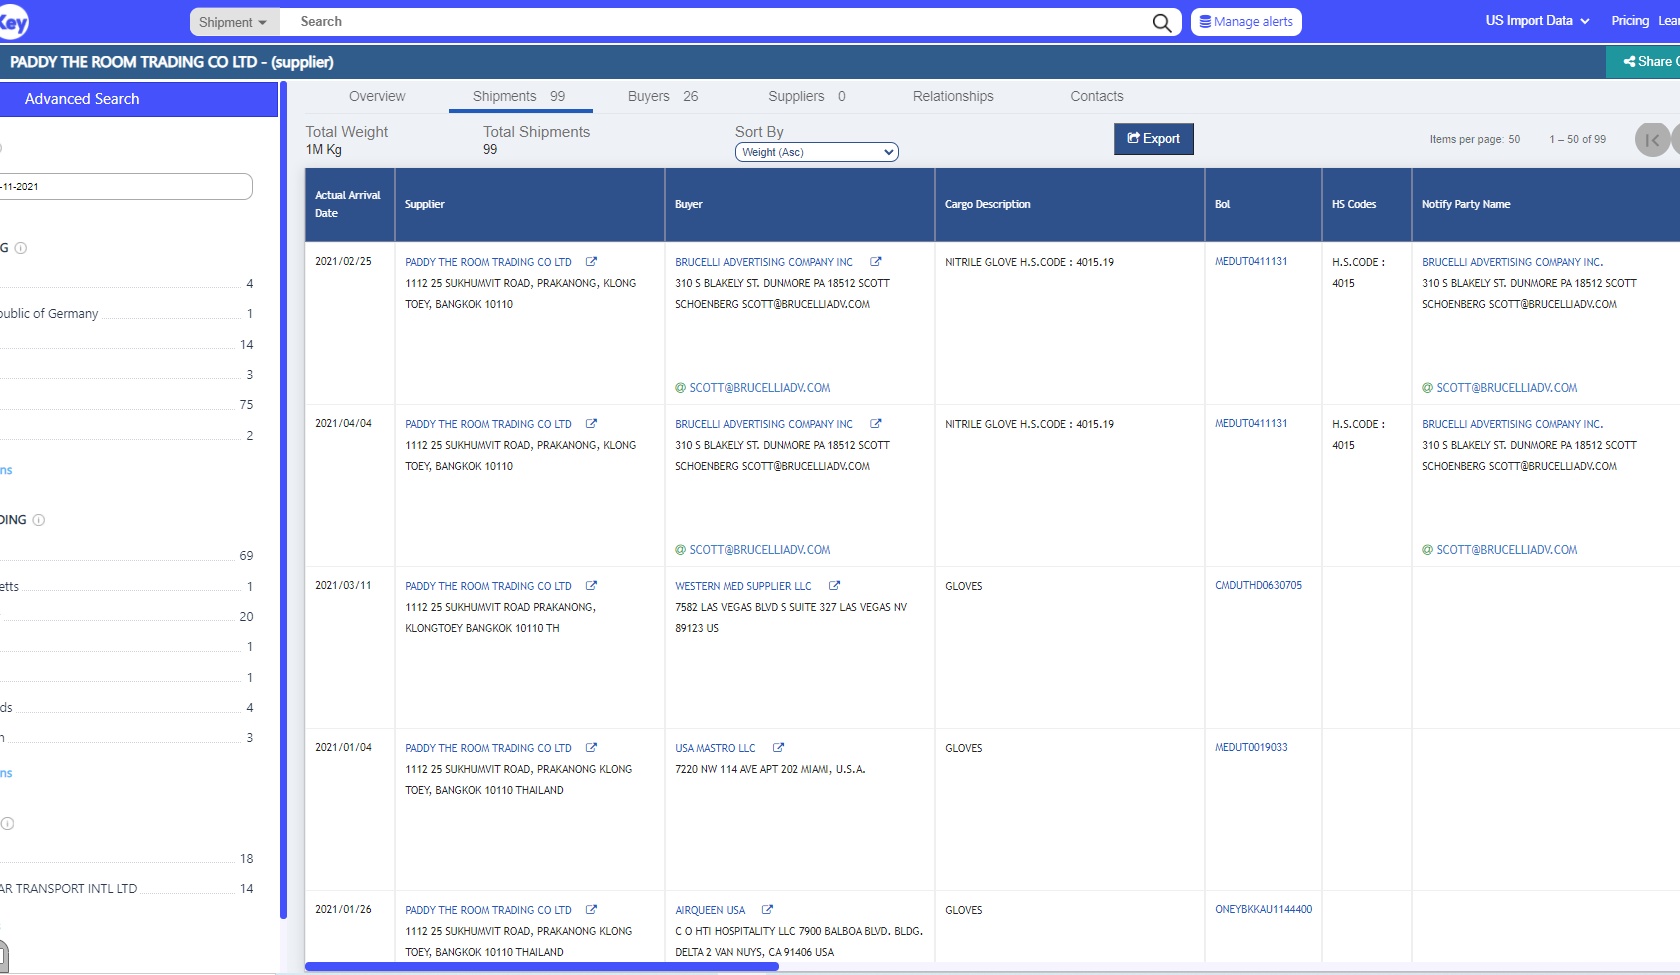Switch to the Relationships tab

(952, 96)
